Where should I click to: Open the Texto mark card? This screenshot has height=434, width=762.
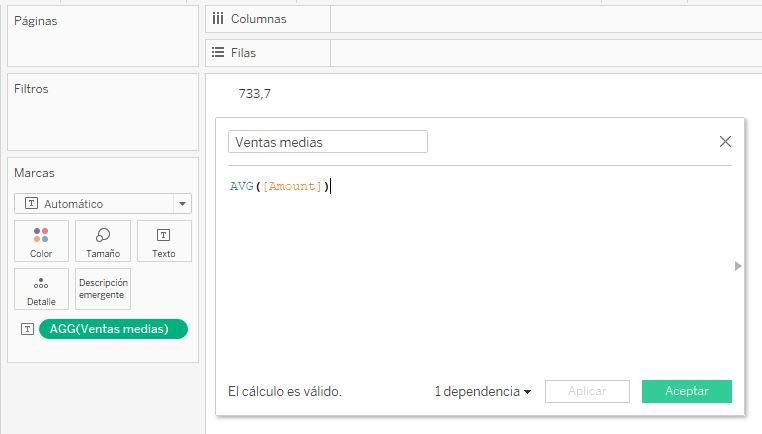point(164,241)
